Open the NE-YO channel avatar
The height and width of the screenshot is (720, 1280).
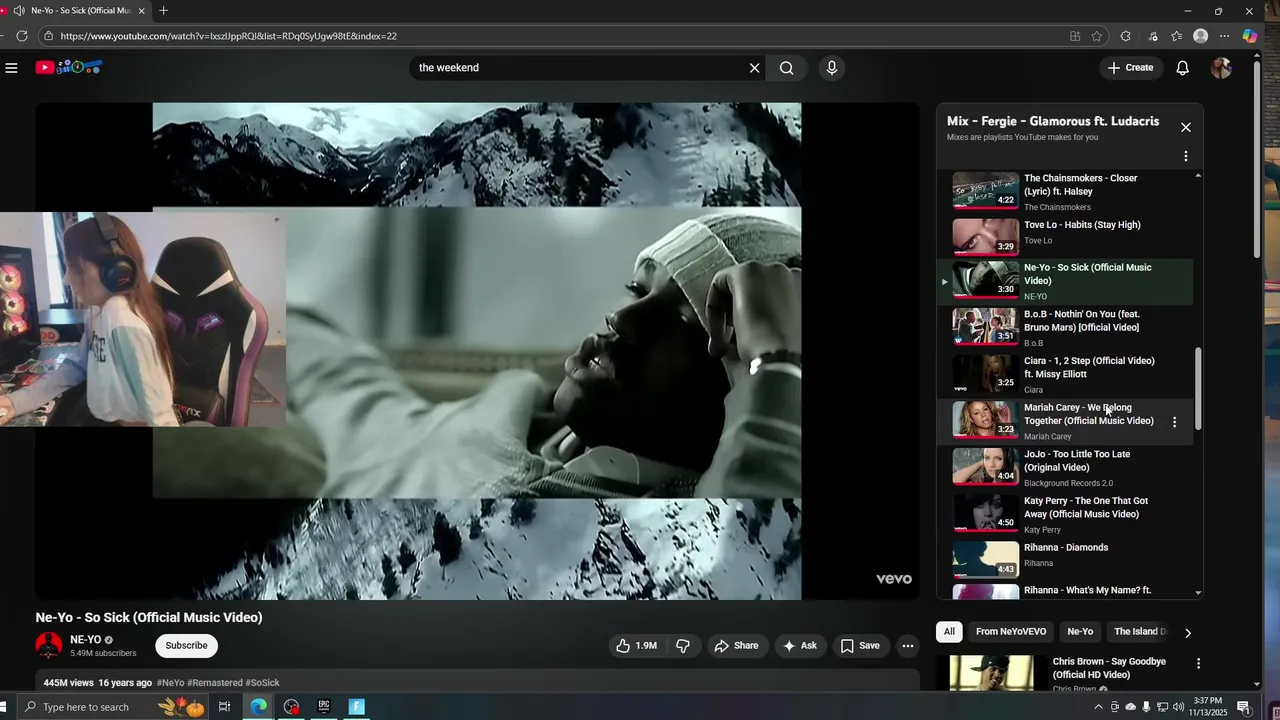[49, 646]
